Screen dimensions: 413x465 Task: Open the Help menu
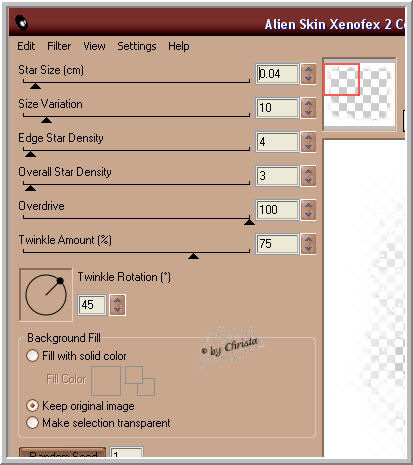tap(179, 46)
